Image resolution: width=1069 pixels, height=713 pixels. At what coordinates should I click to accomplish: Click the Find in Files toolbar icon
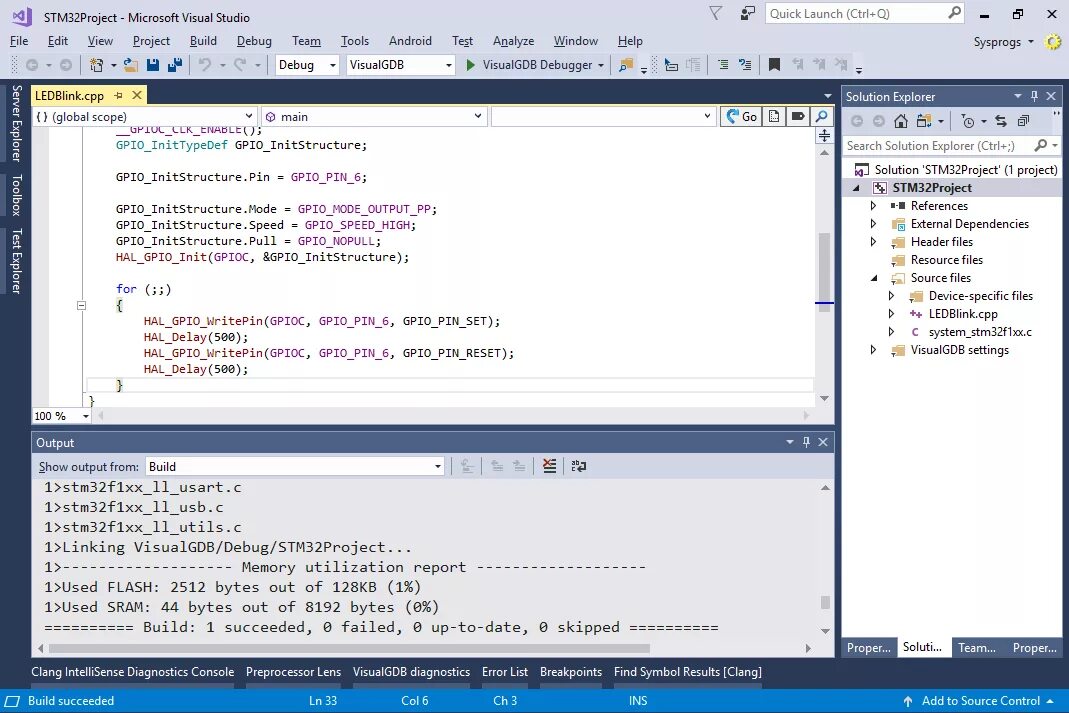(625, 65)
